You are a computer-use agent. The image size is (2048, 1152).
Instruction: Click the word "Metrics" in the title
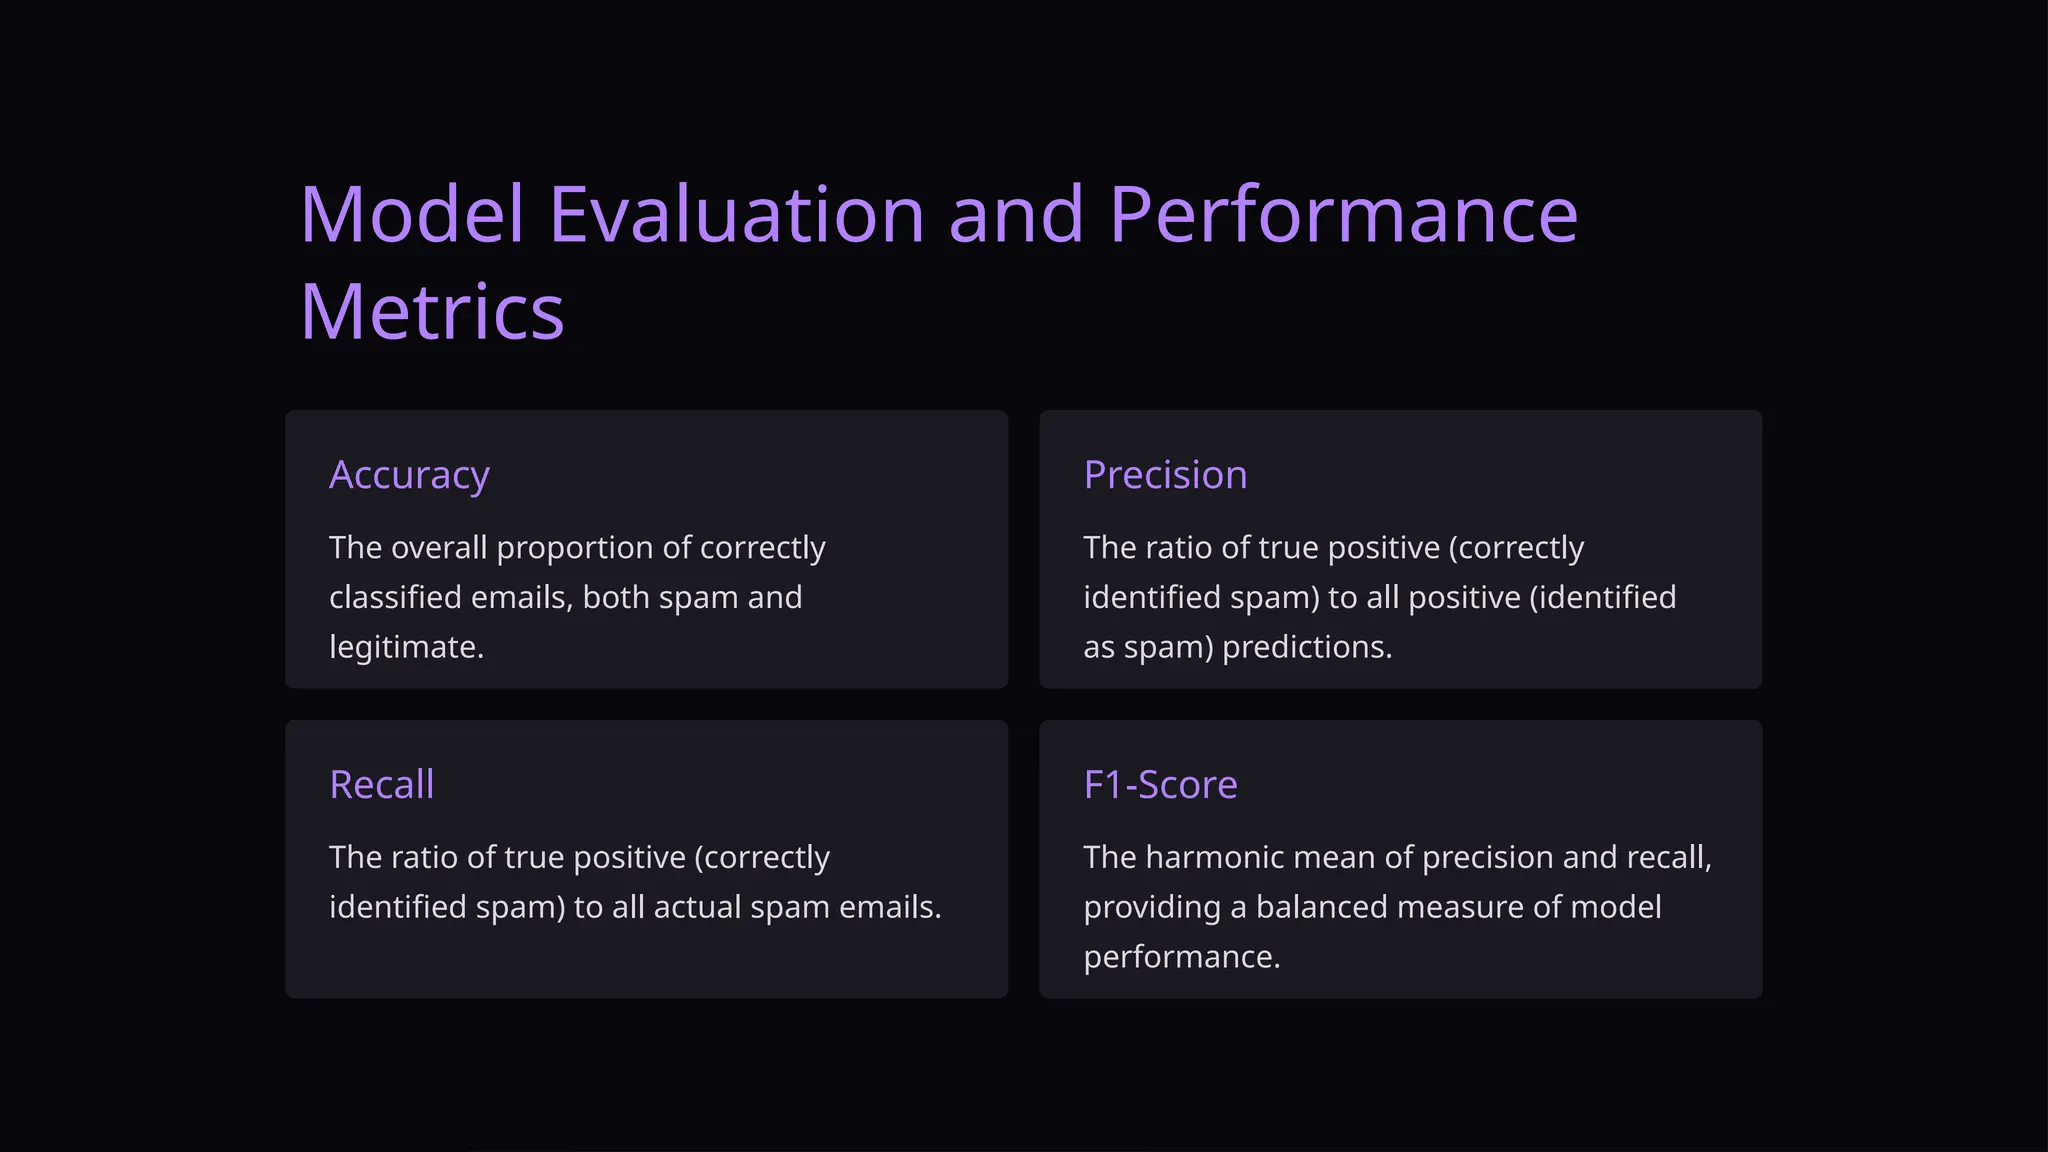432,312
